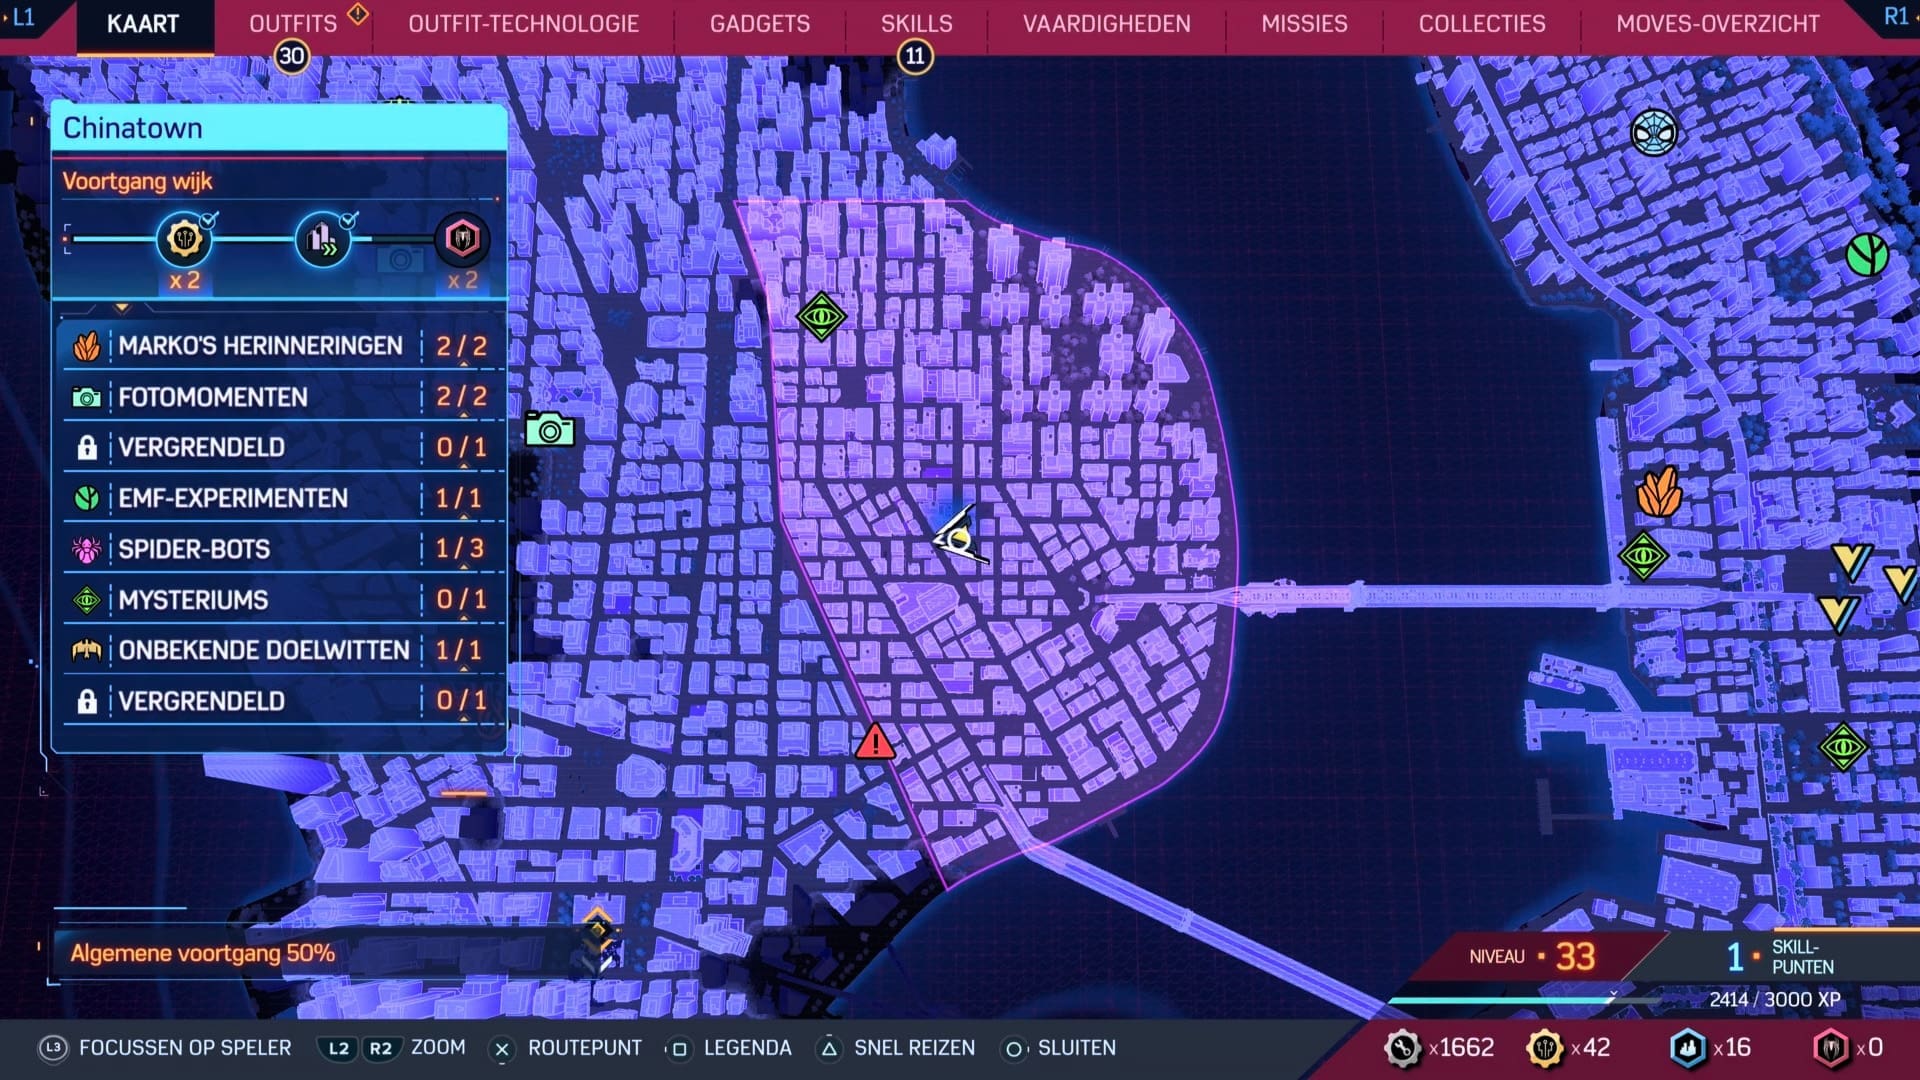The image size is (1920, 1080).
Task: Open the COLLECTIES tab
Action: [x=1480, y=24]
